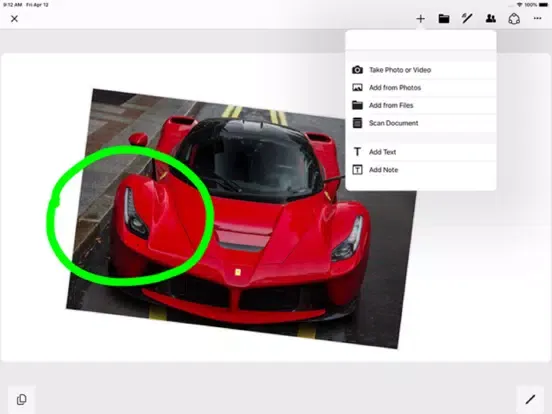
Task: Tap the copy pages icon at bottom left
Action: click(21, 399)
